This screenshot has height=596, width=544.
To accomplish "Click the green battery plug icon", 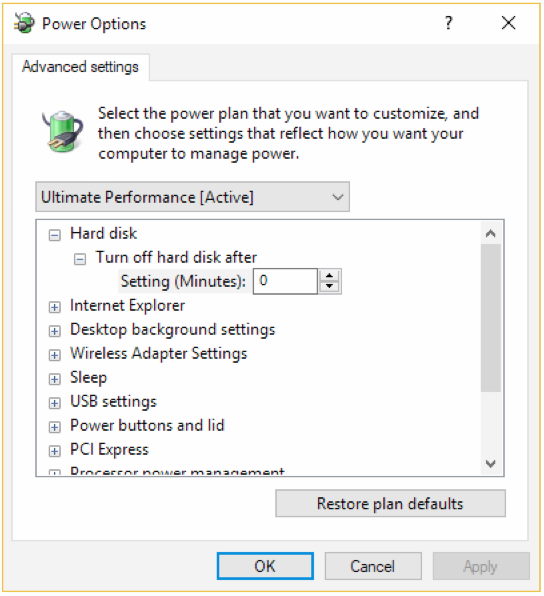I will (63, 132).
